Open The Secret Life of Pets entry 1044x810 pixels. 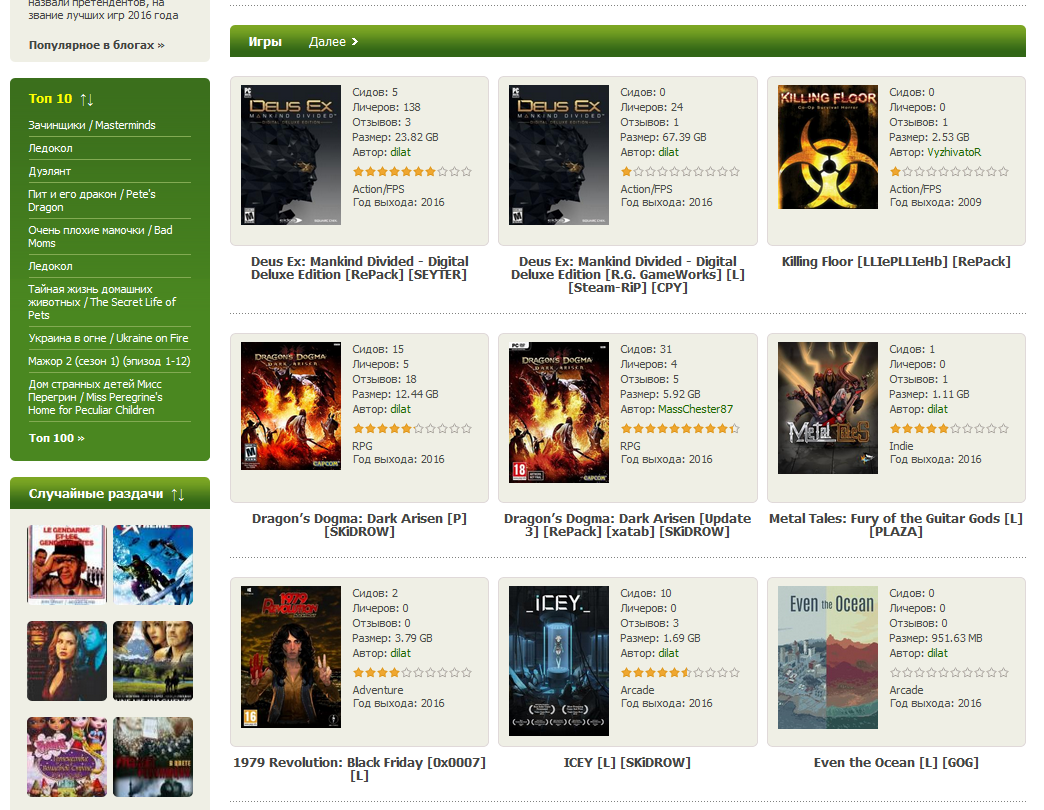point(102,302)
